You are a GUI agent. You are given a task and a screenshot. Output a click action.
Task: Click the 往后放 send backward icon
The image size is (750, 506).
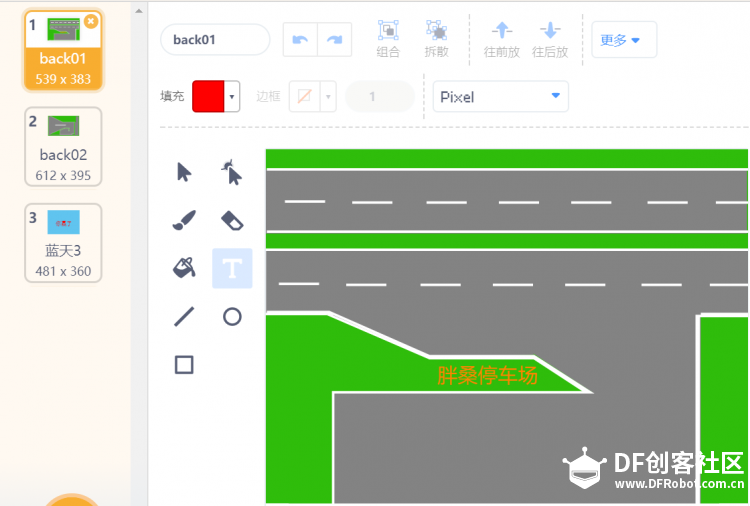550,39
